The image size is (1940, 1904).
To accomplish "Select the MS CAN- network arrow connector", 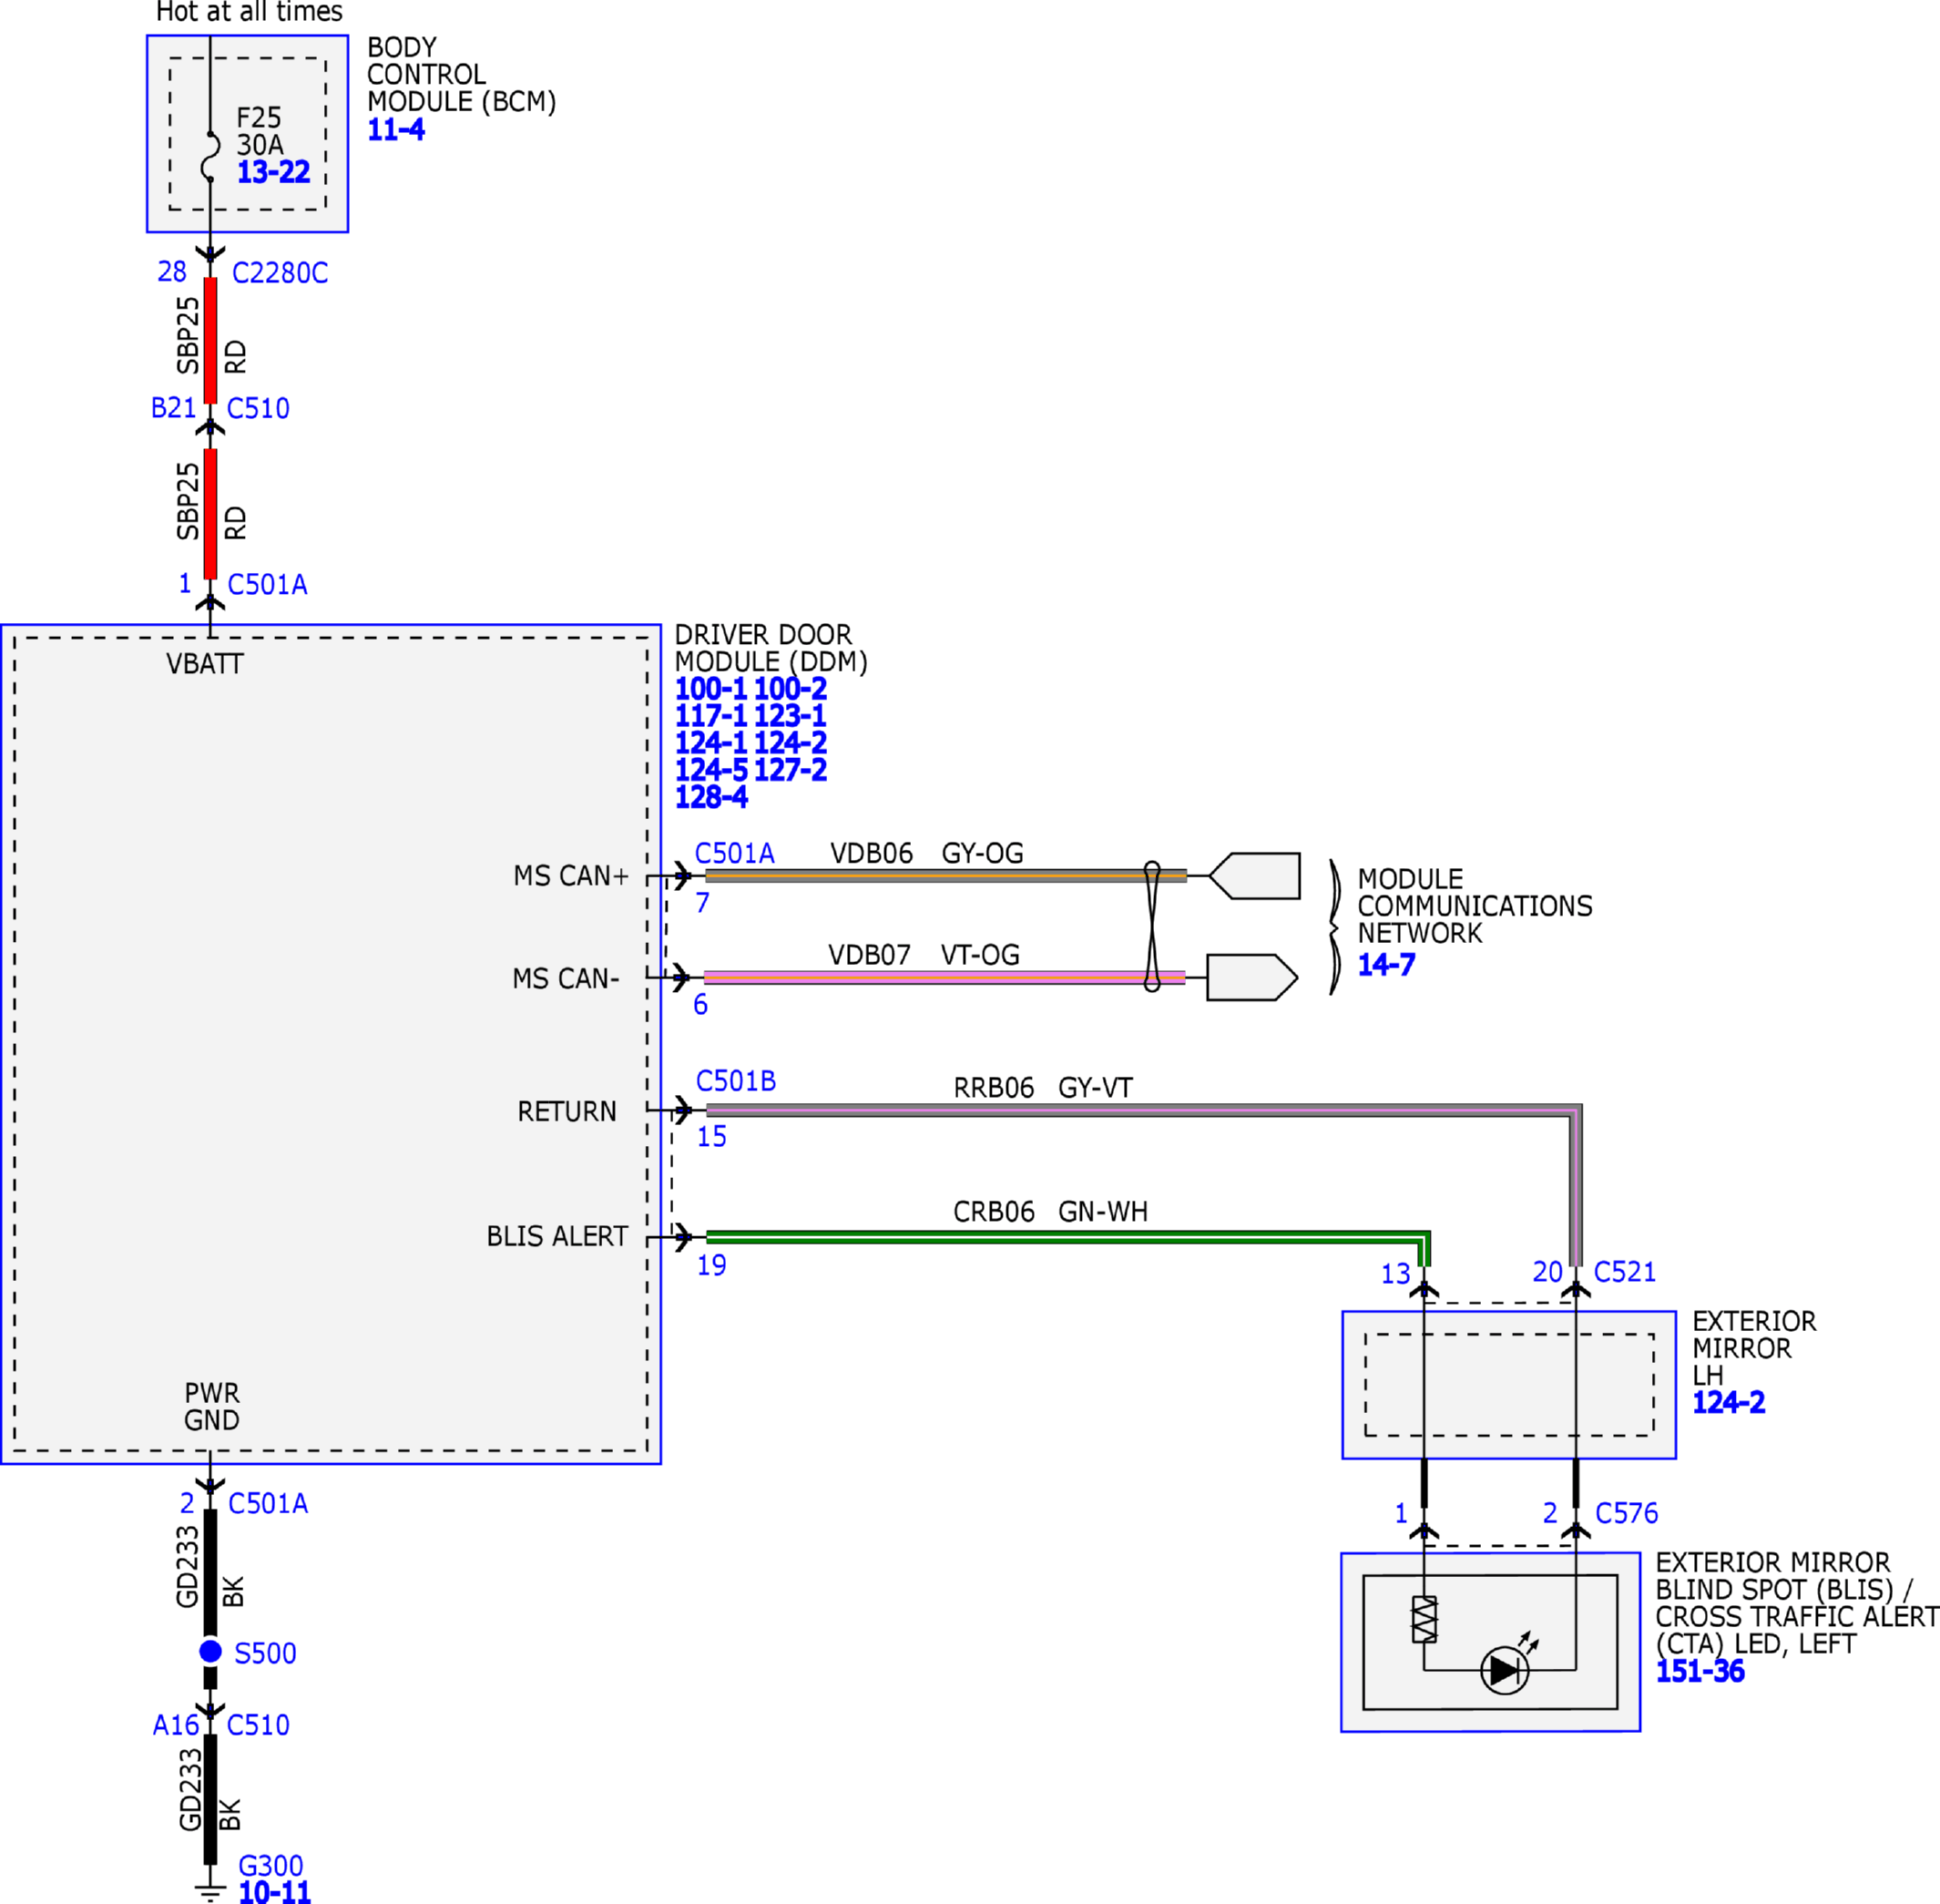I will click(x=1252, y=977).
